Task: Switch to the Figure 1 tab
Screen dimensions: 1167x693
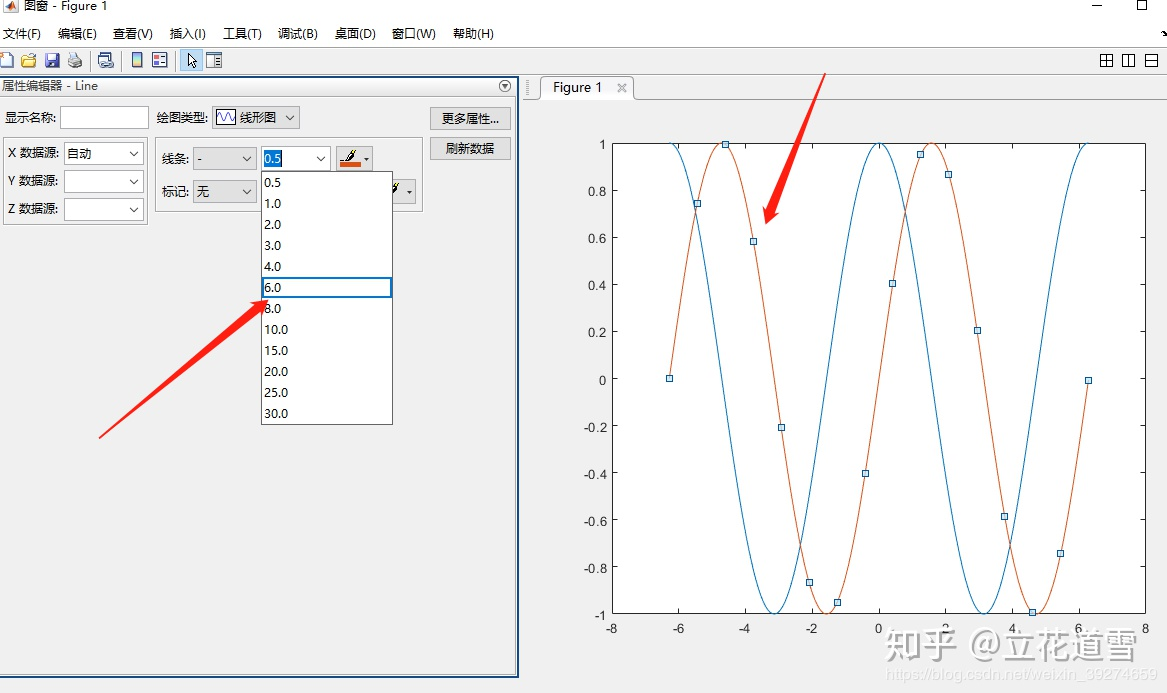Action: pos(577,88)
